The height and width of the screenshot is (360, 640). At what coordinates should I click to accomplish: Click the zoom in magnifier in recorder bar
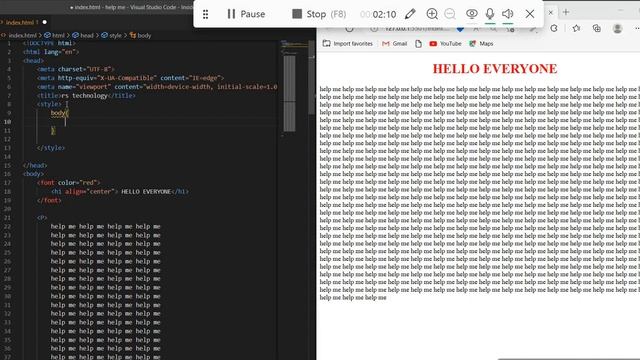point(431,14)
